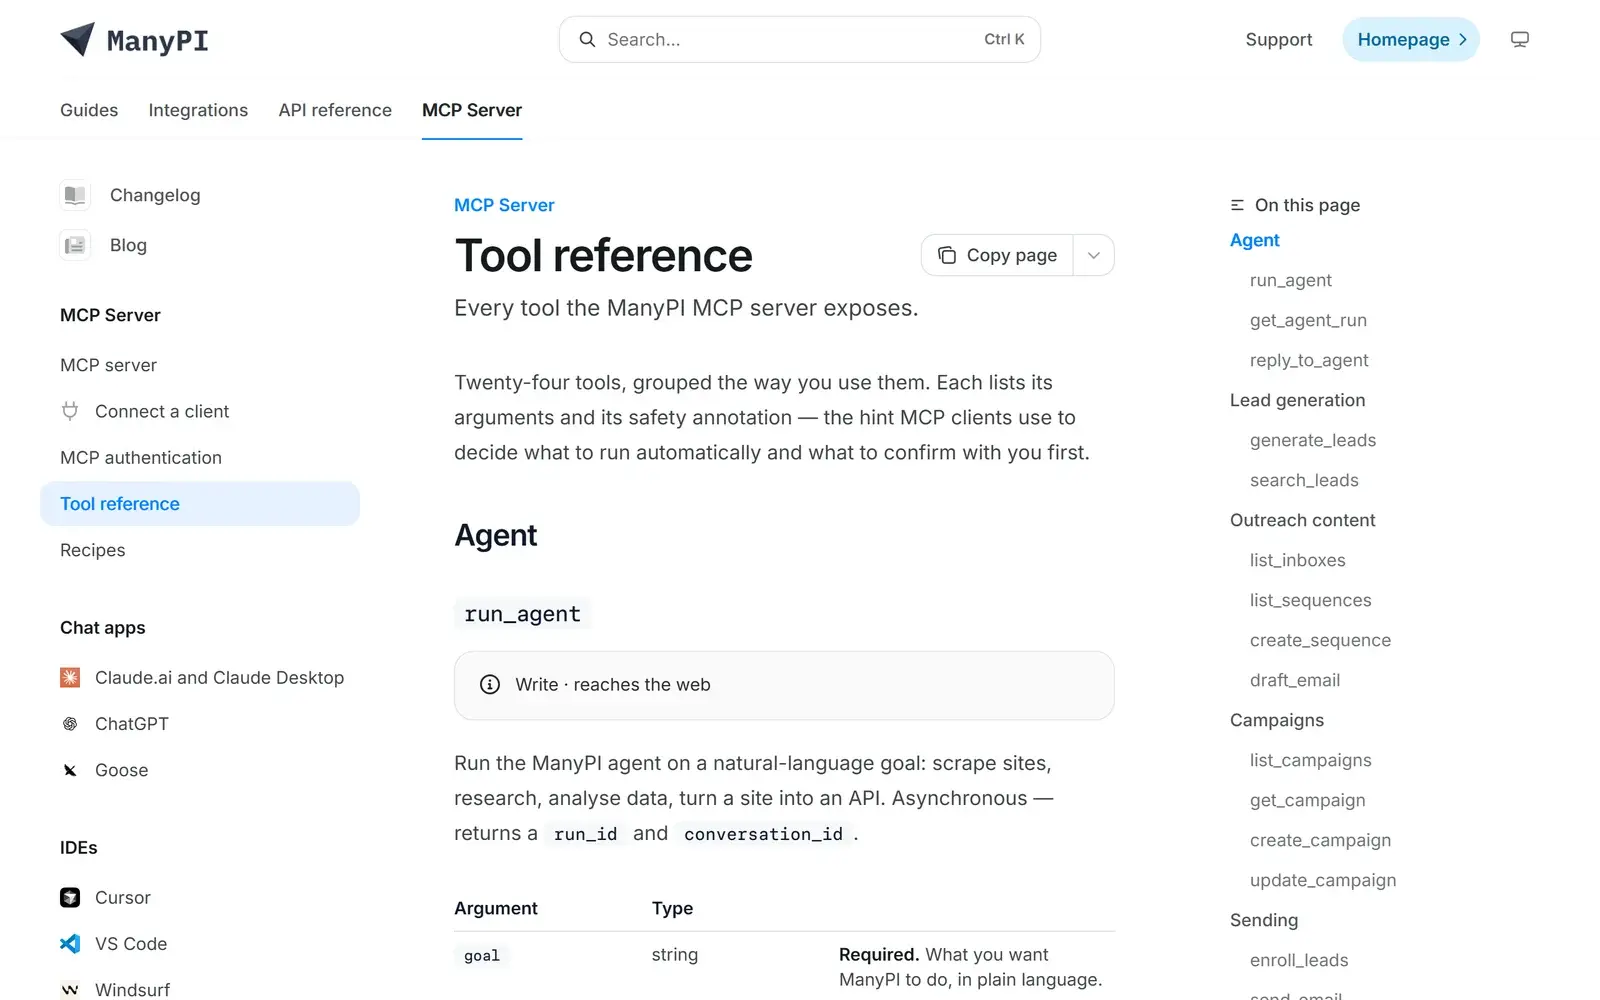Jump to enroll_leads in outline

(1299, 960)
